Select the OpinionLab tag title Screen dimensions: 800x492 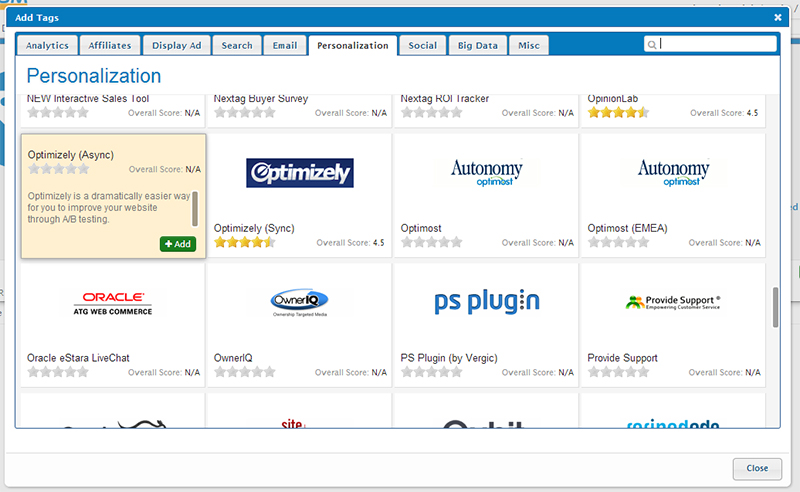[x=612, y=99]
